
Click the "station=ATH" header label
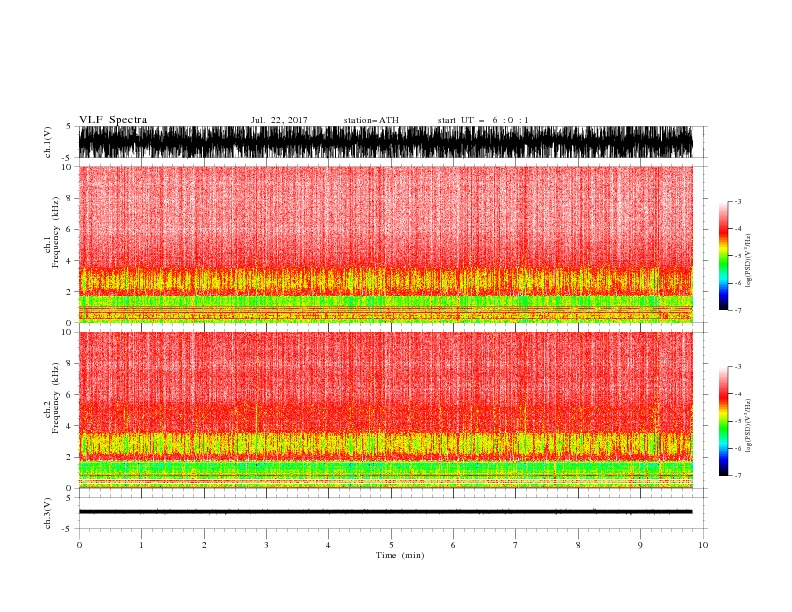click(x=371, y=120)
